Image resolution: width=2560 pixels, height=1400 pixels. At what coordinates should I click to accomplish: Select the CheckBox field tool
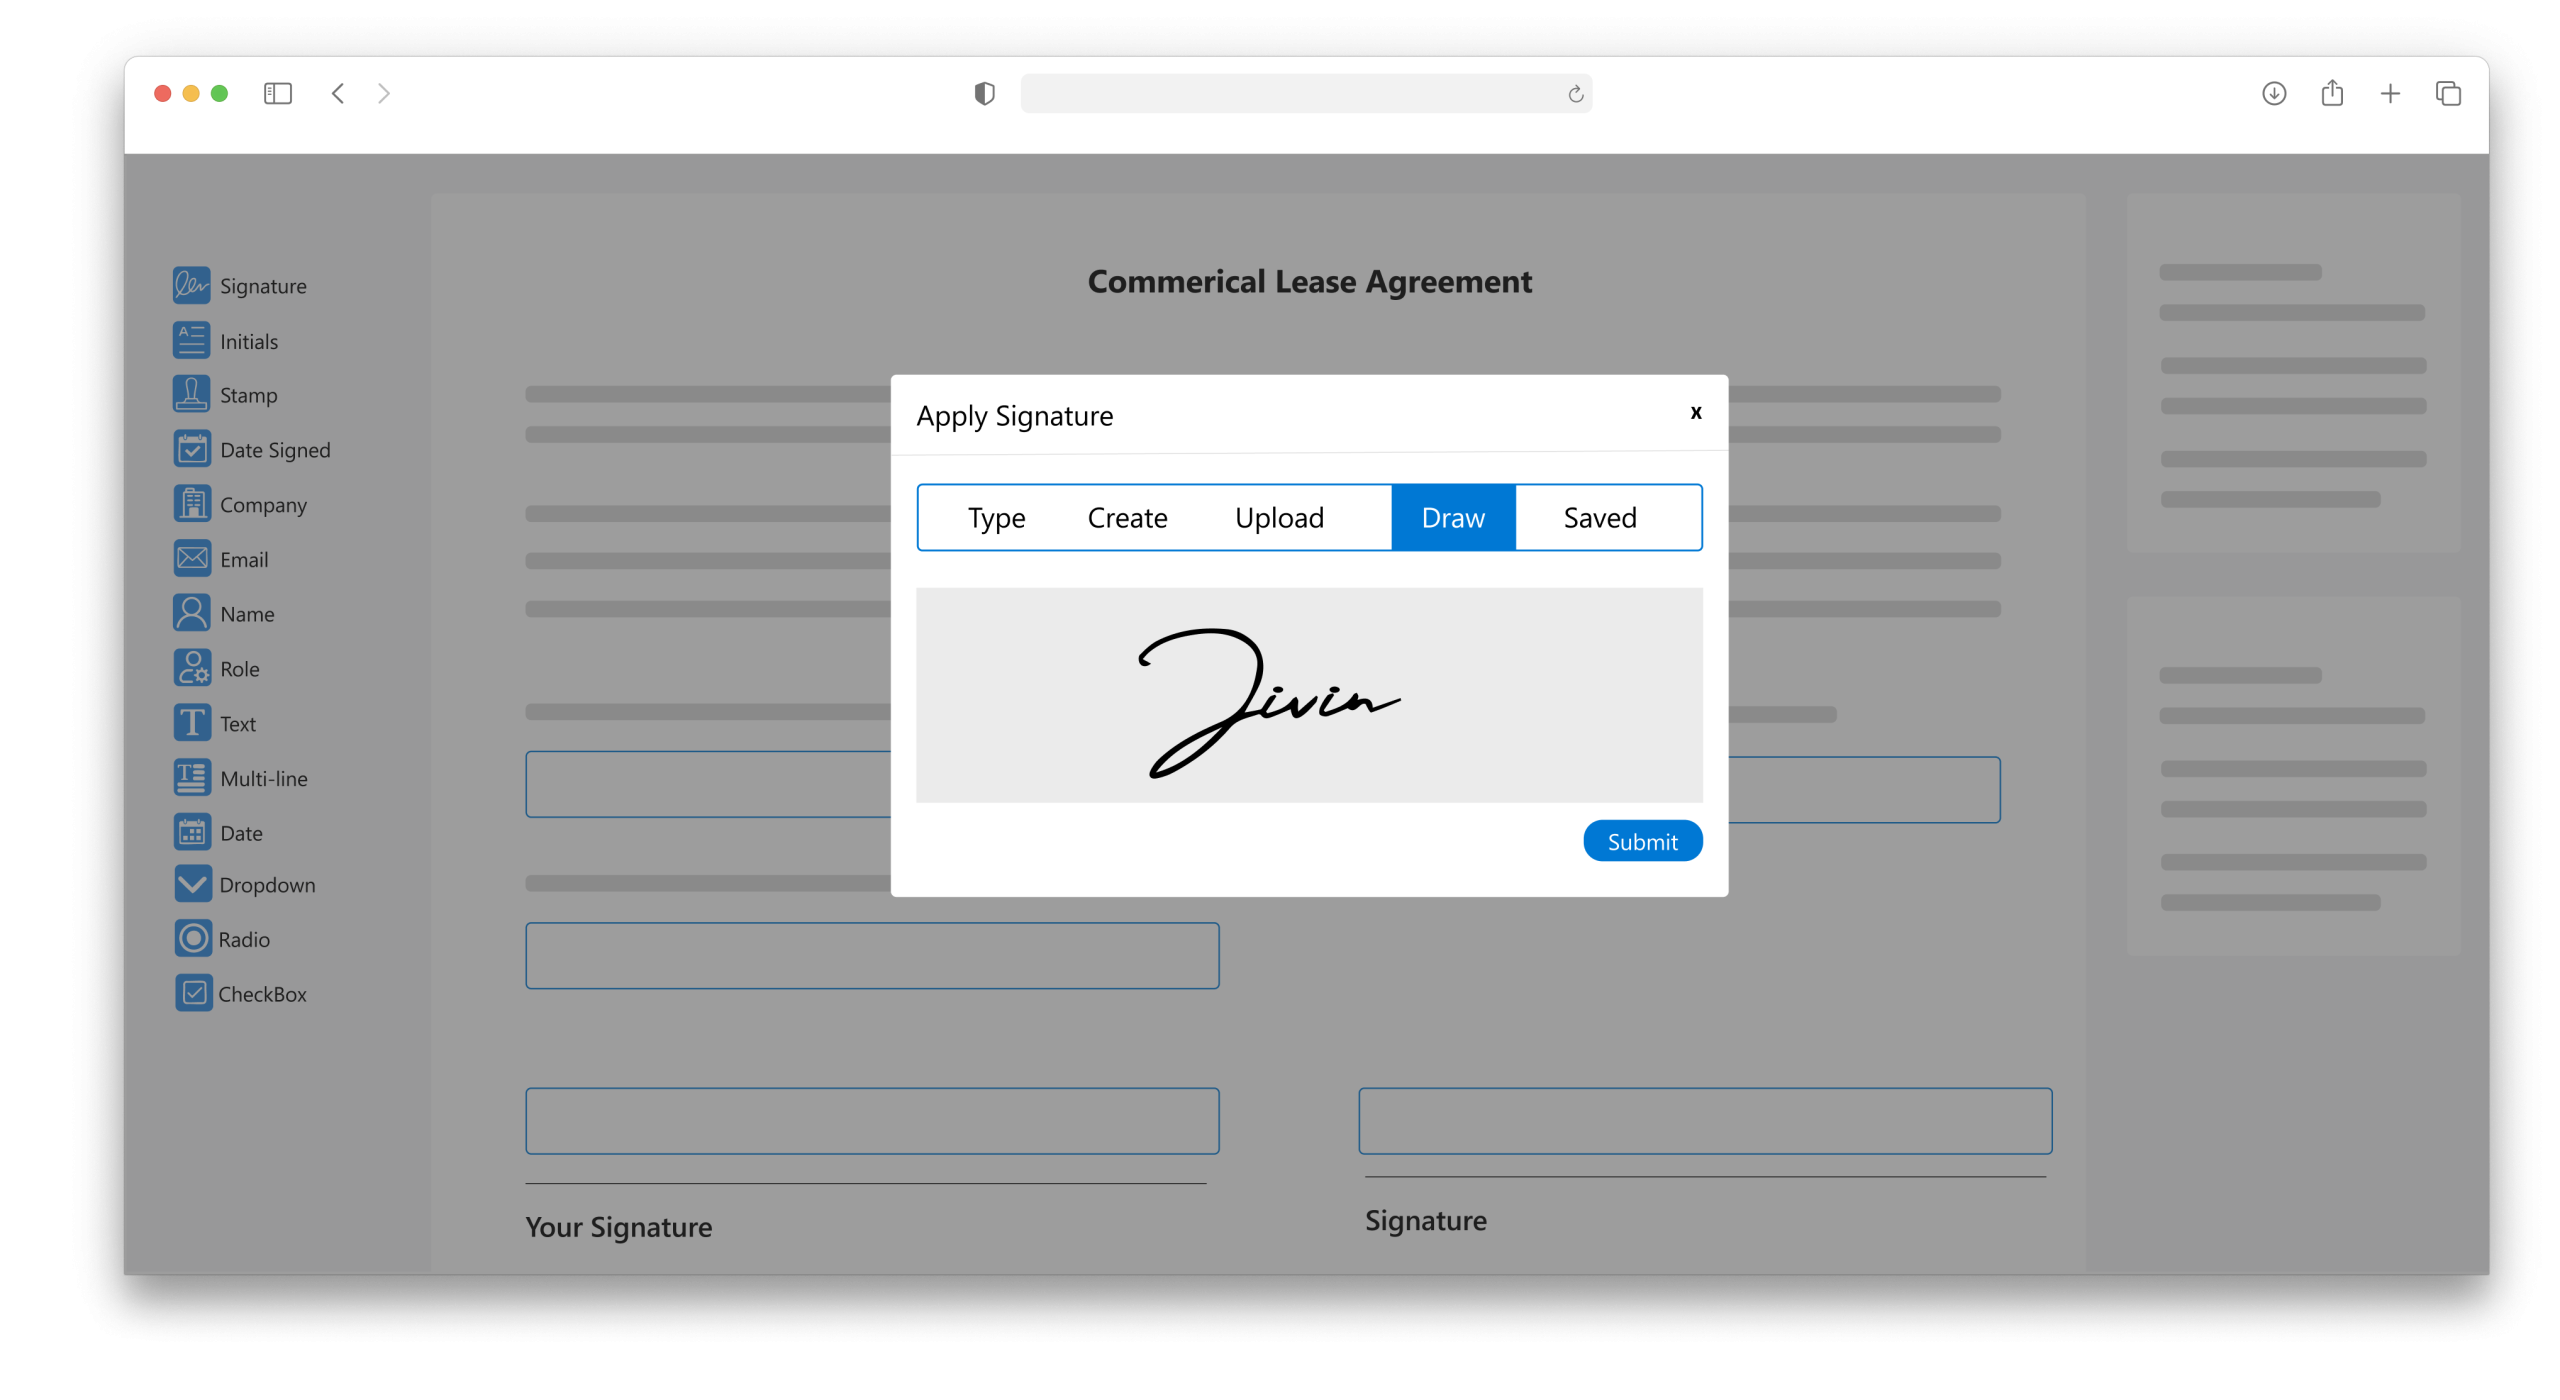pyautogui.click(x=193, y=993)
